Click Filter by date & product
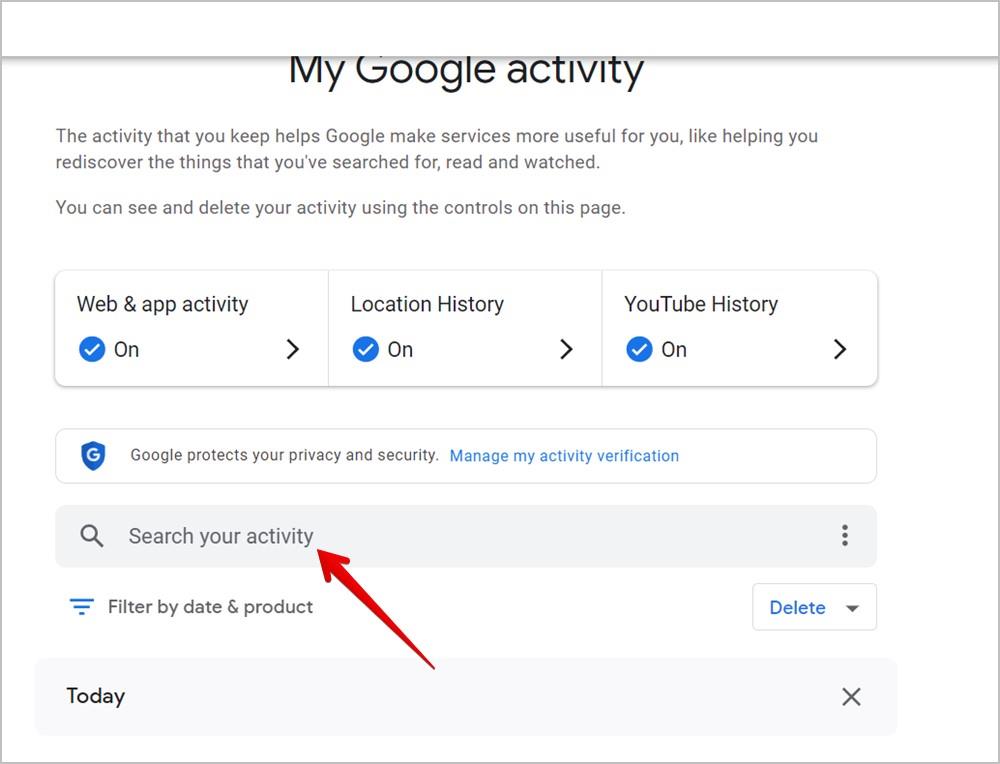This screenshot has width=1000, height=764. tap(210, 606)
